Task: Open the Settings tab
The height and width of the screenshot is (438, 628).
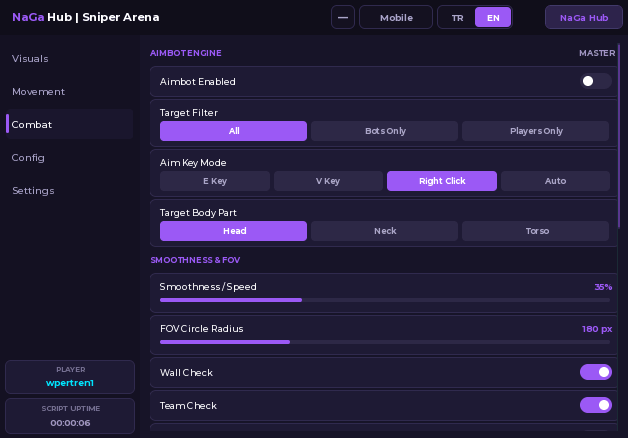Action: click(x=70, y=191)
